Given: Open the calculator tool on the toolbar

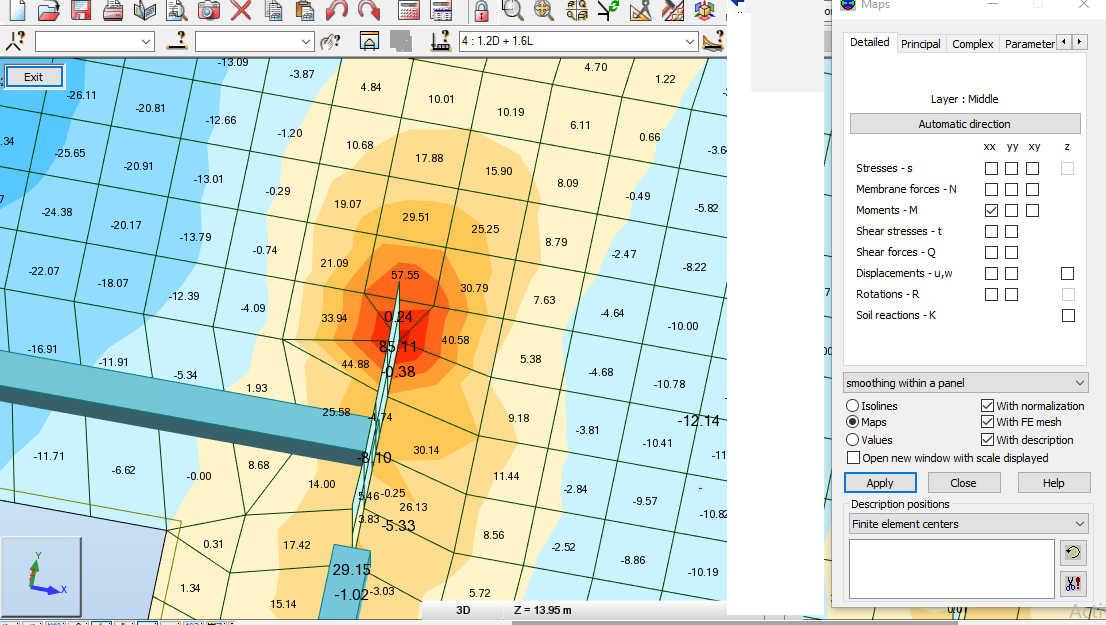Looking at the screenshot, I should [x=406, y=12].
